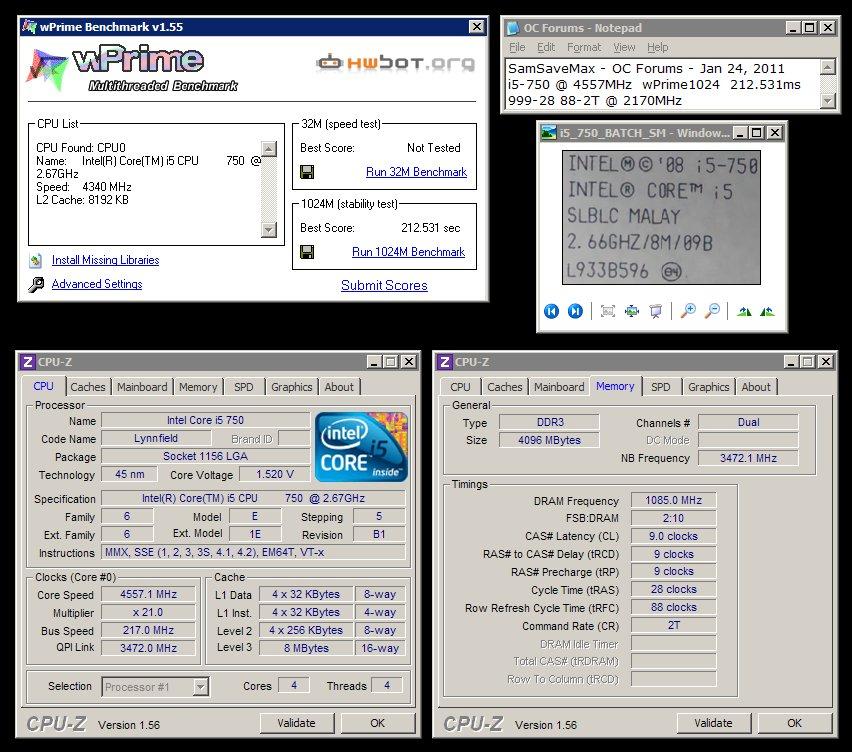Switch to Memory tab in left CPU-Z
Screen dimensions: 852x752
(198, 387)
